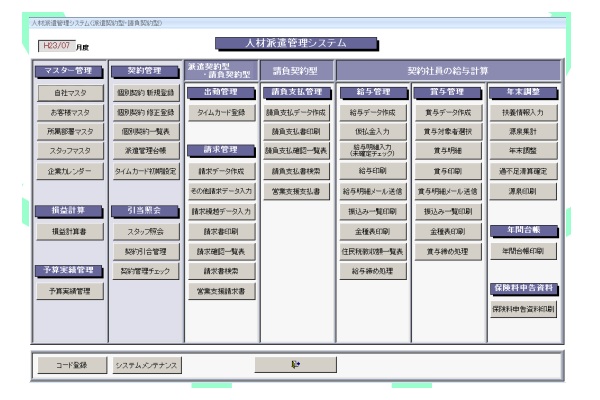Image resolution: width=600 pixels, height=400 pixels.
Task: Open 年間台帳印刷 button
Action: coord(523,251)
